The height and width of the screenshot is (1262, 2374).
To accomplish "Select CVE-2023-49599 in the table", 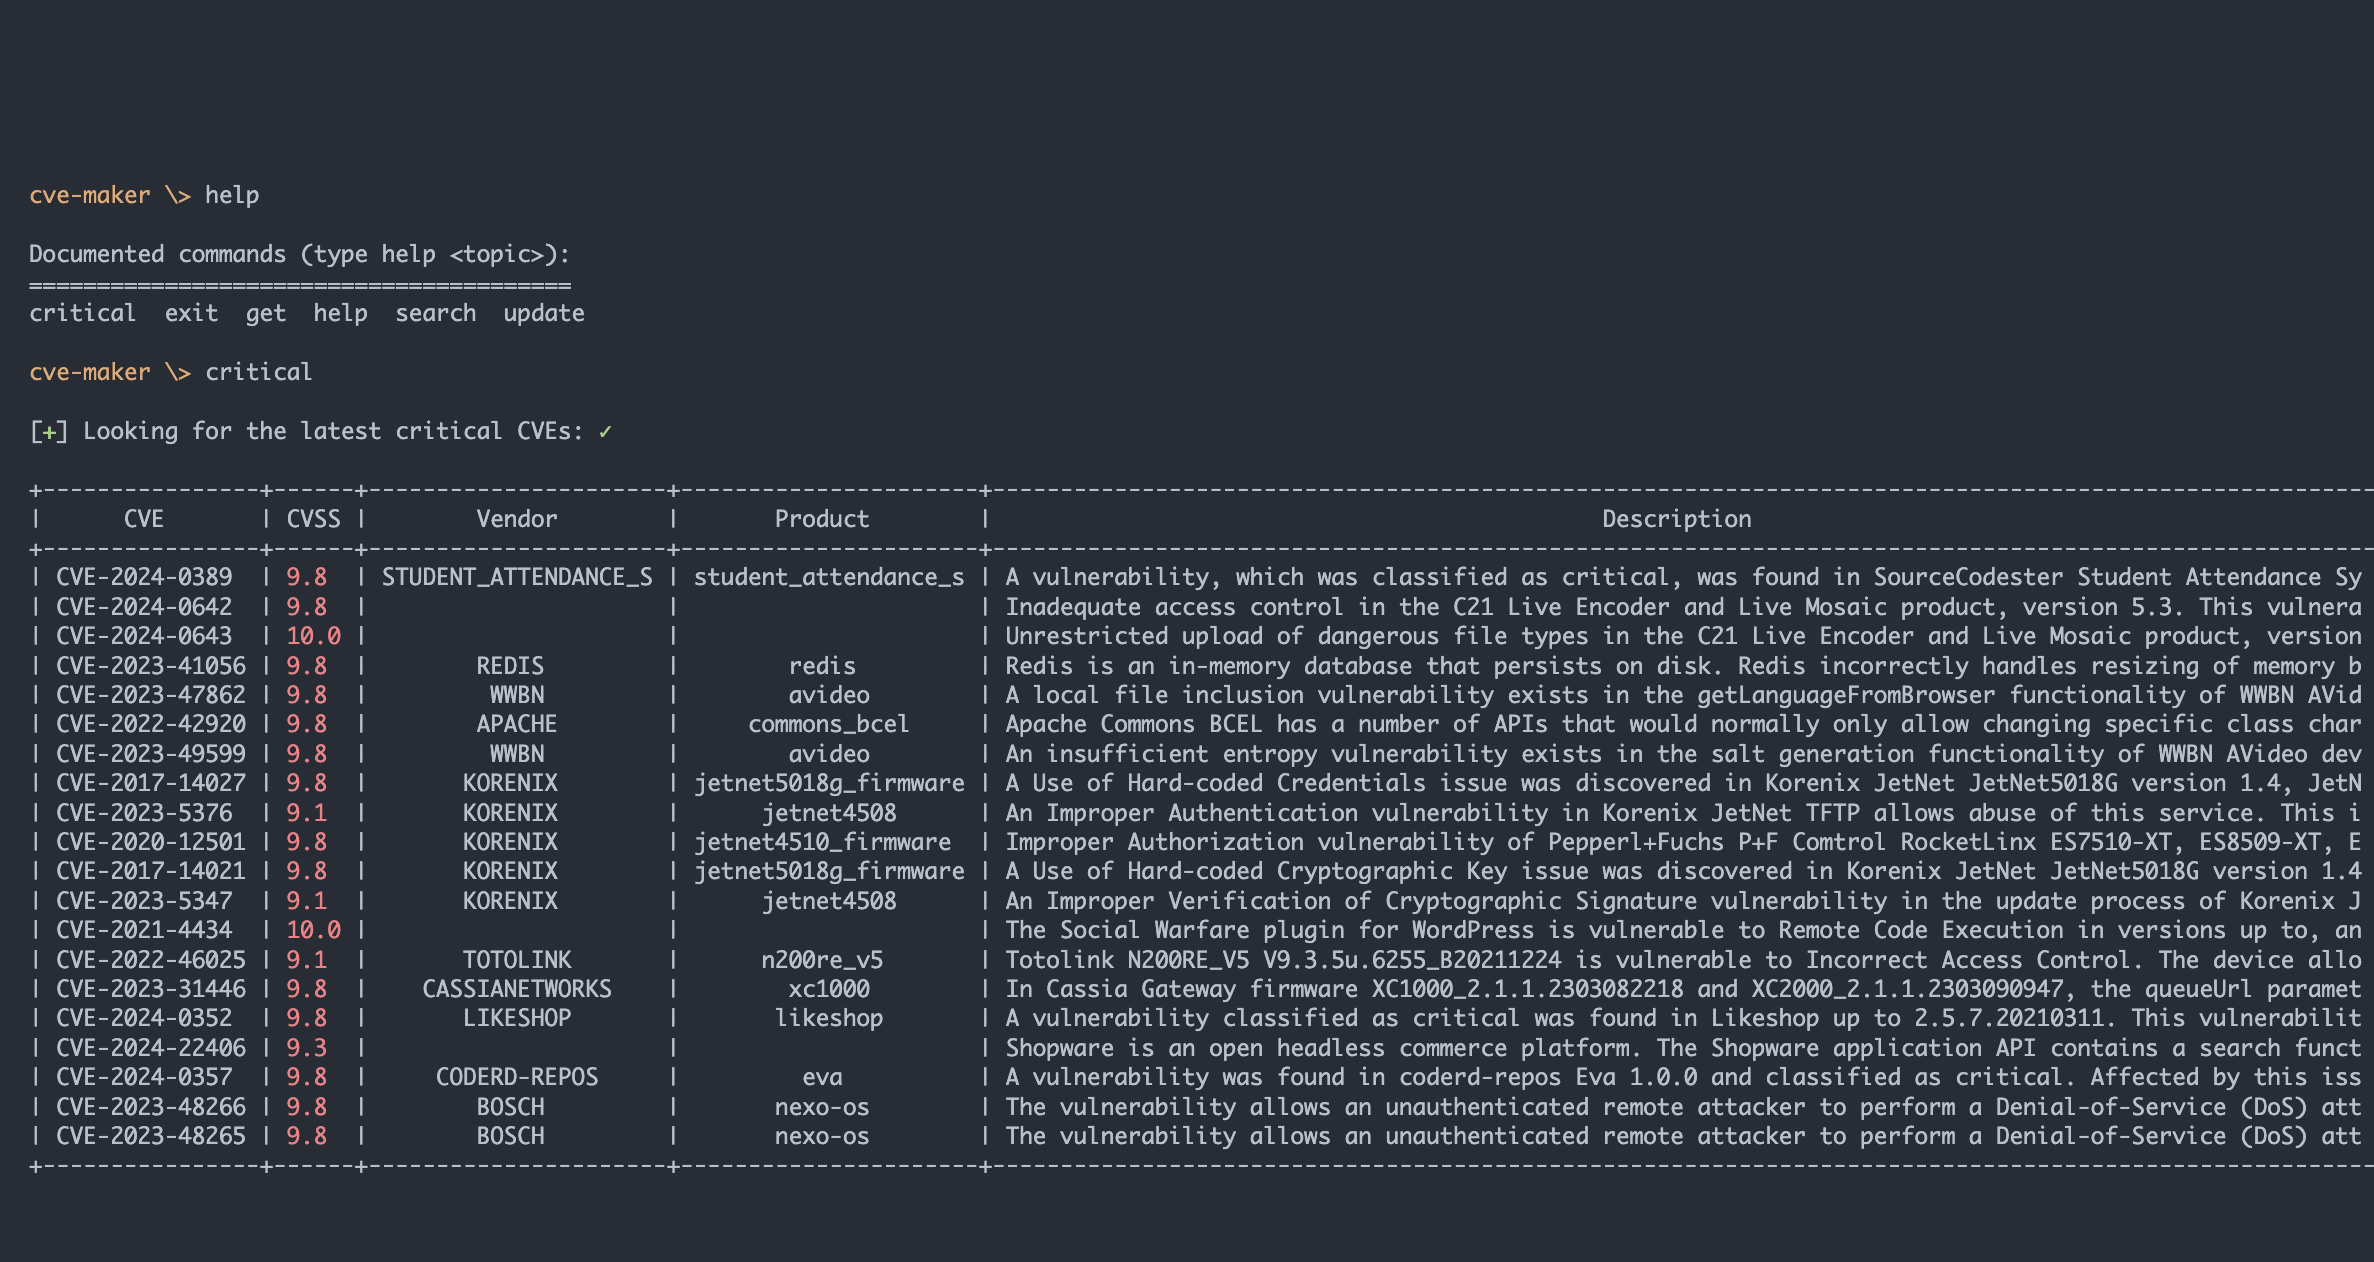I will (151, 754).
